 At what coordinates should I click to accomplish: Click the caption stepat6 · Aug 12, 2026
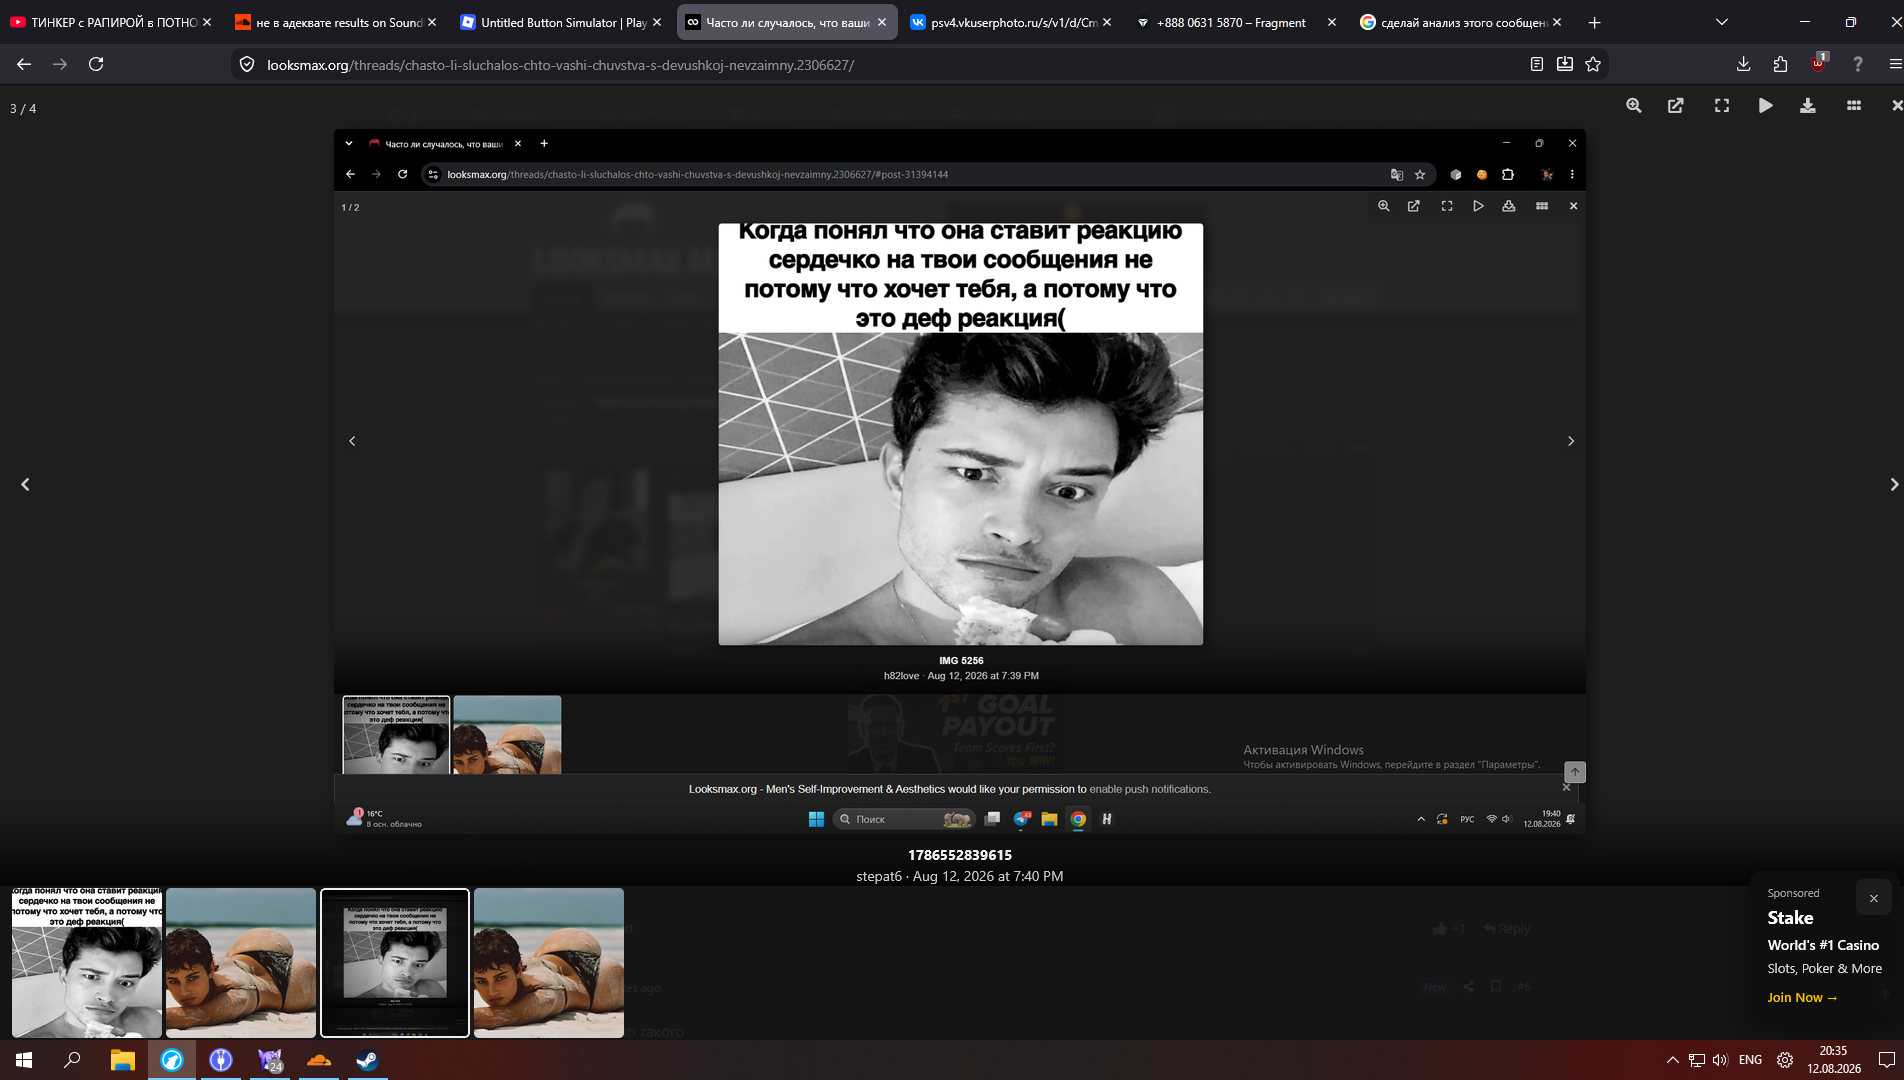point(960,876)
